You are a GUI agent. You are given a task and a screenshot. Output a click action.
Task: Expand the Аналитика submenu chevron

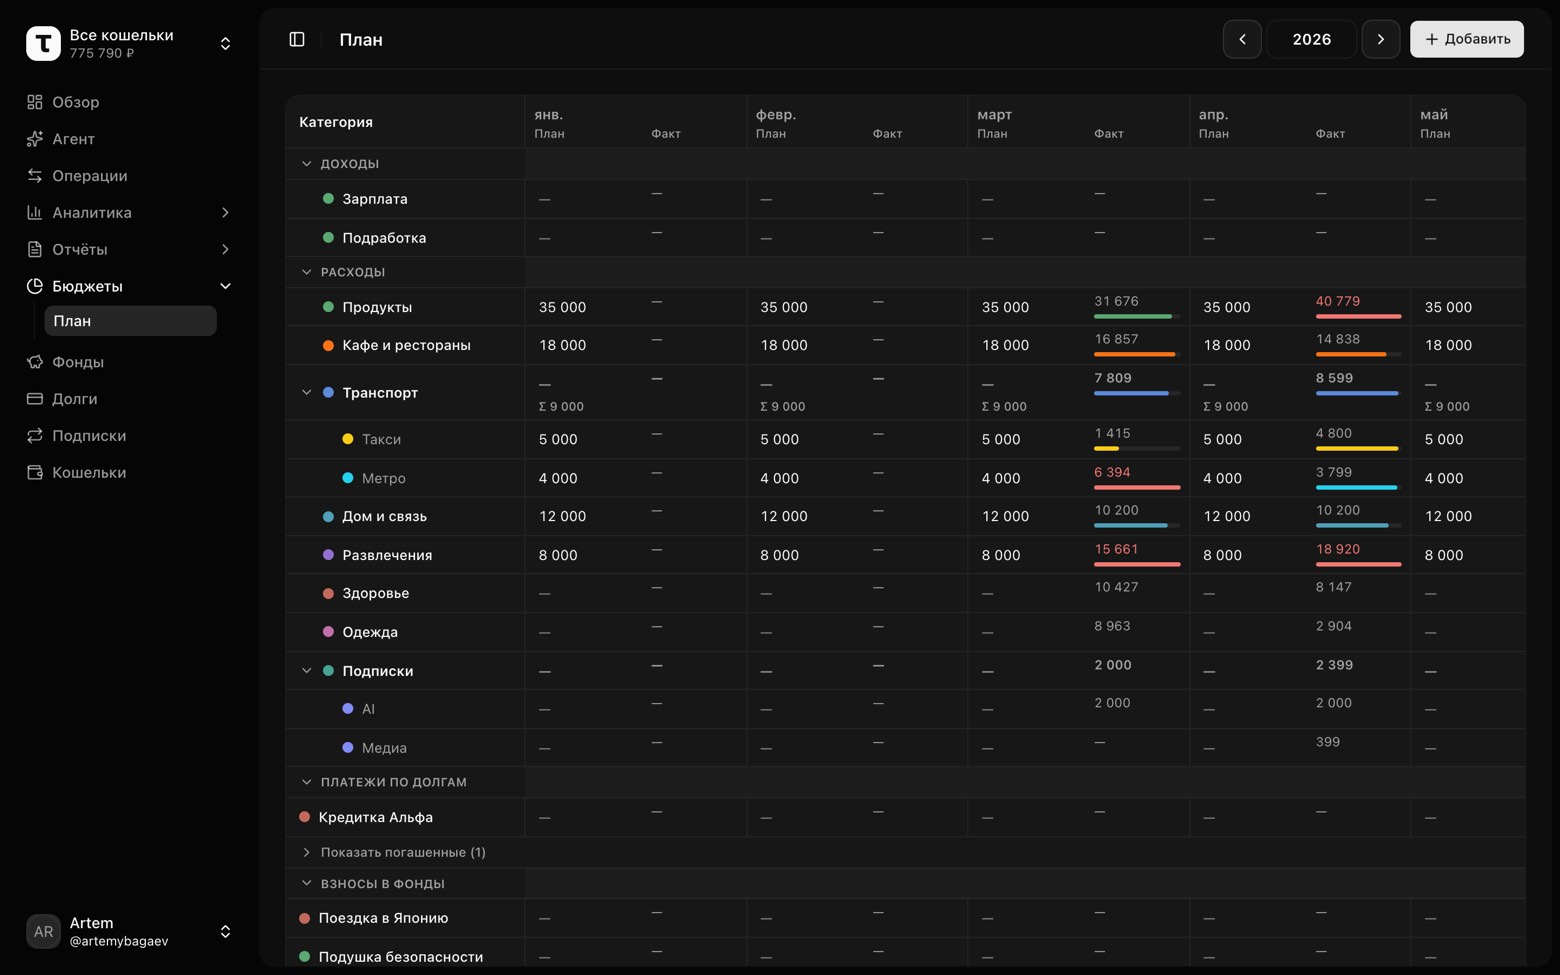point(225,212)
